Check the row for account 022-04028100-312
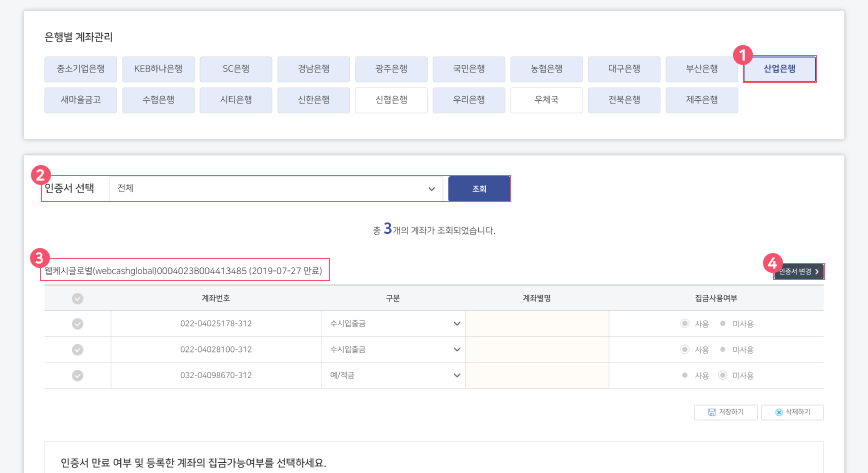The width and height of the screenshot is (868, 473). tap(77, 349)
